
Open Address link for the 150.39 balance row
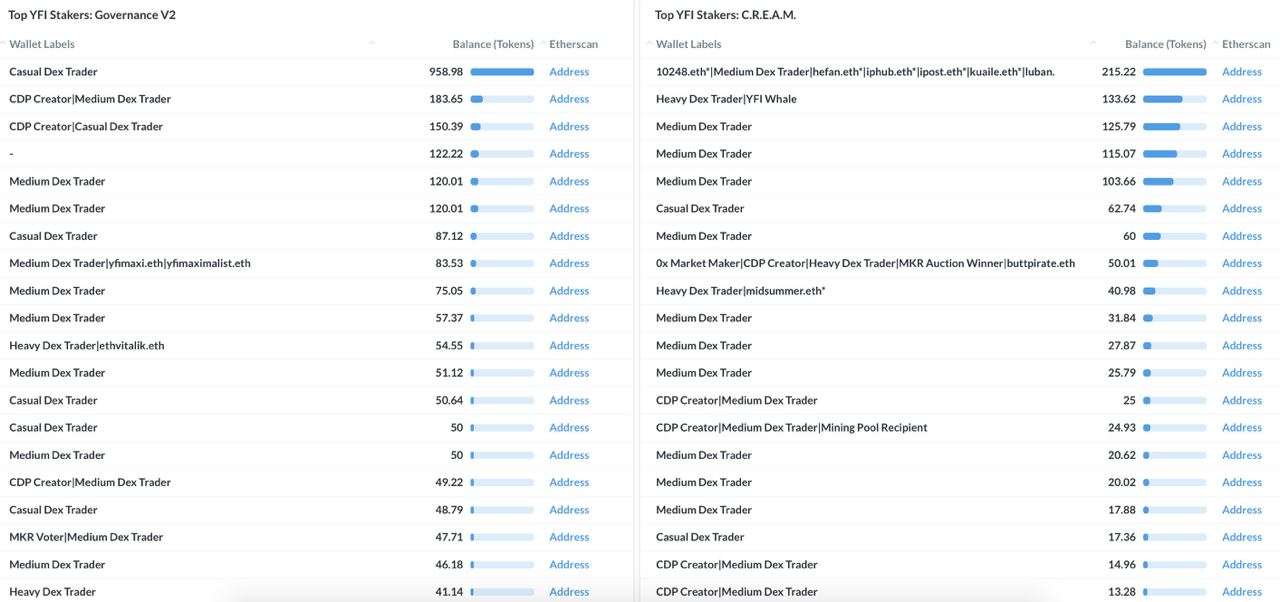569,126
